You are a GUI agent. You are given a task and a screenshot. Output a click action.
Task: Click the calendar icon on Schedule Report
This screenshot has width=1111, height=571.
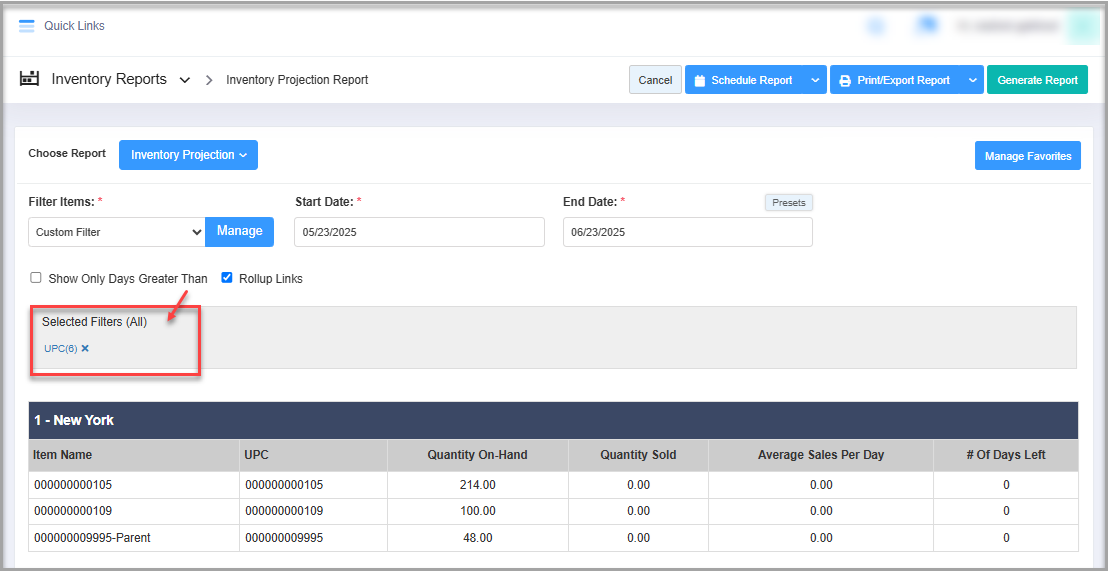tap(700, 81)
